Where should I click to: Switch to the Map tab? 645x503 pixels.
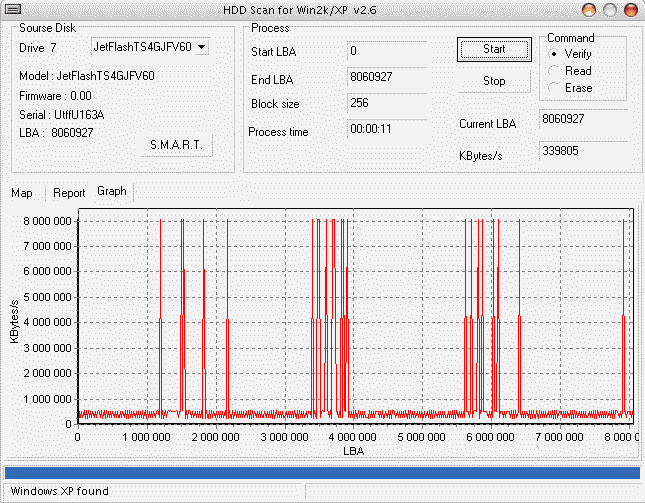[22, 192]
